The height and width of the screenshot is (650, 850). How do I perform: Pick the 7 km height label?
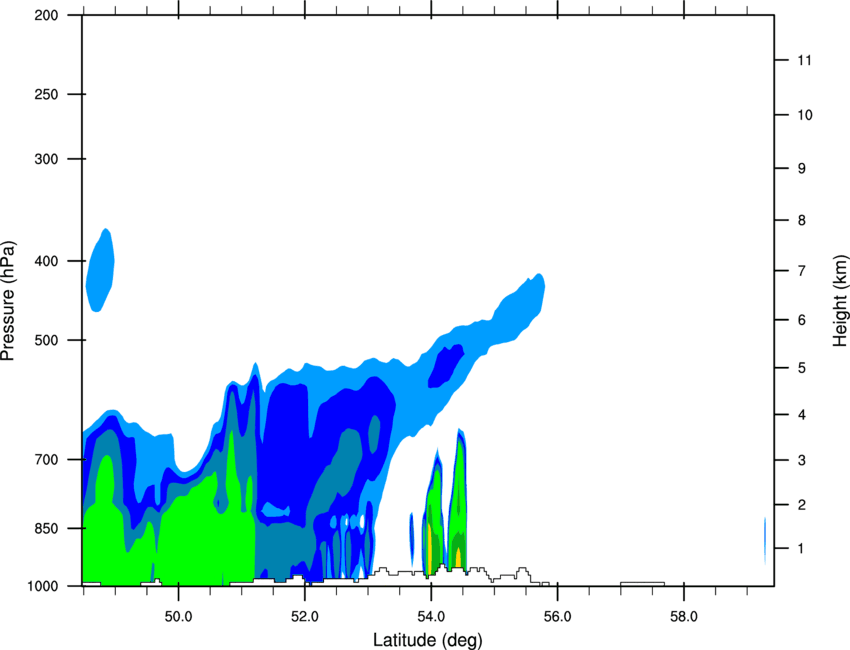802,270
